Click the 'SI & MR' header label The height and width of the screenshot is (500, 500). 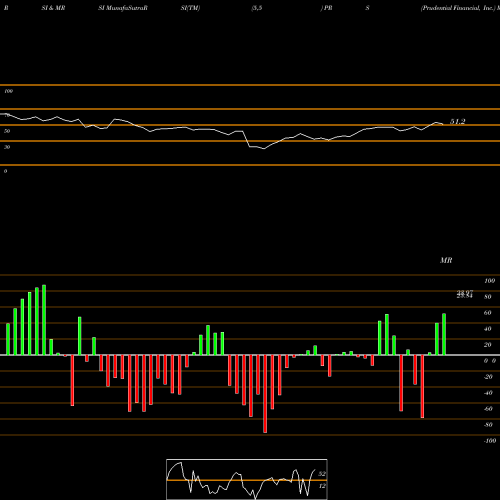click(x=53, y=8)
